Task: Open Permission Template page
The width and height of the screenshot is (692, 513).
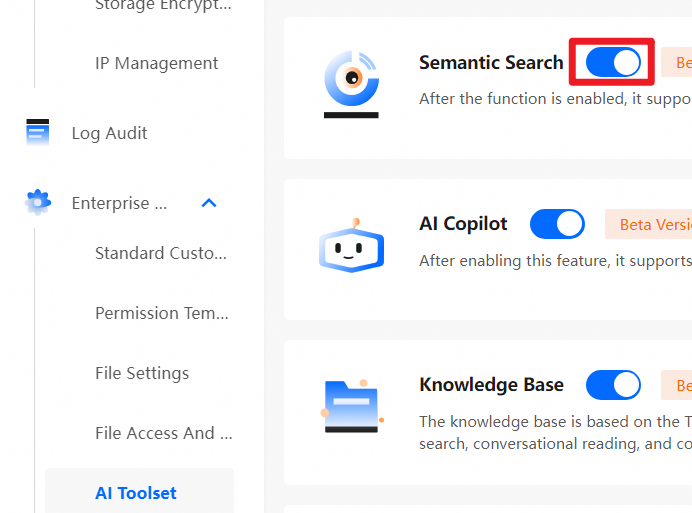Action: point(162,313)
